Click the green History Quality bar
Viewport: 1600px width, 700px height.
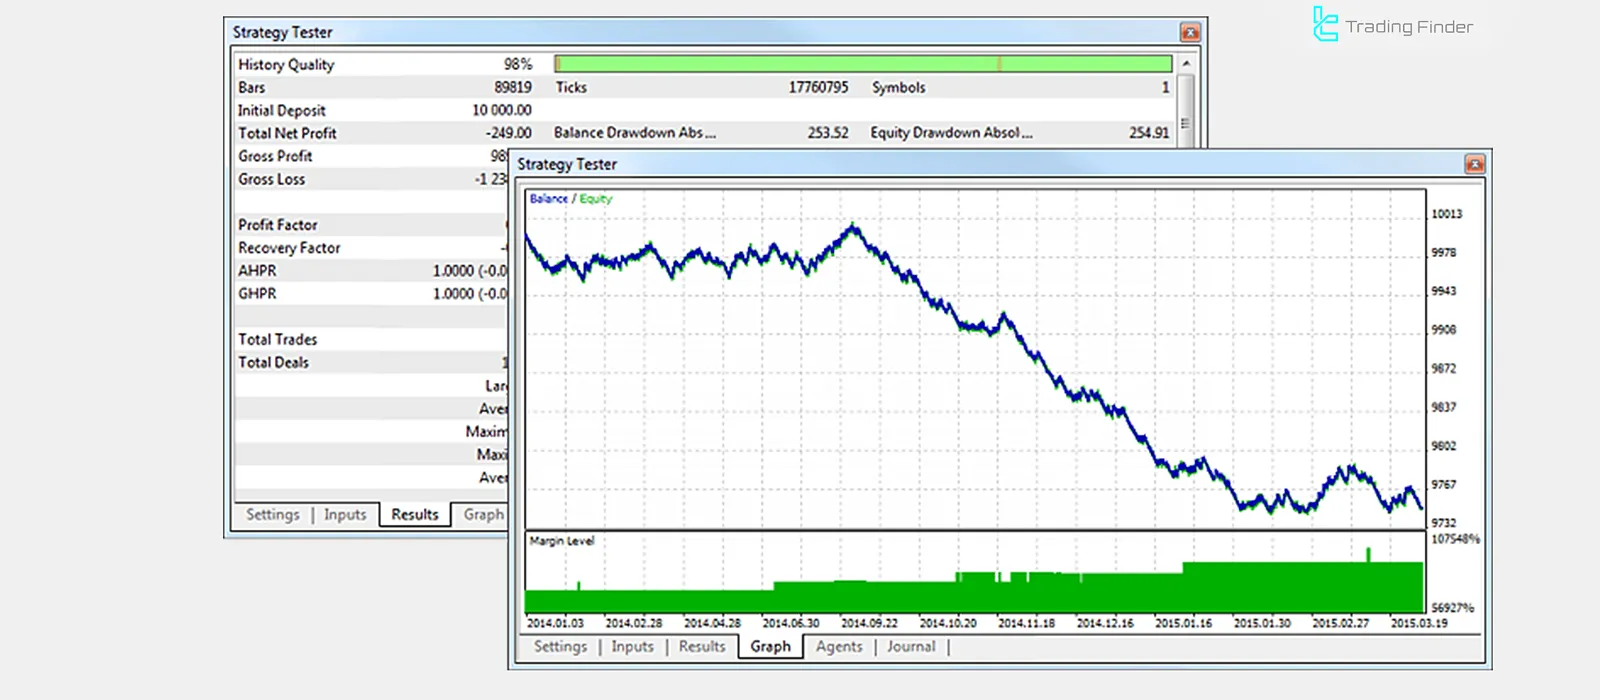point(862,64)
